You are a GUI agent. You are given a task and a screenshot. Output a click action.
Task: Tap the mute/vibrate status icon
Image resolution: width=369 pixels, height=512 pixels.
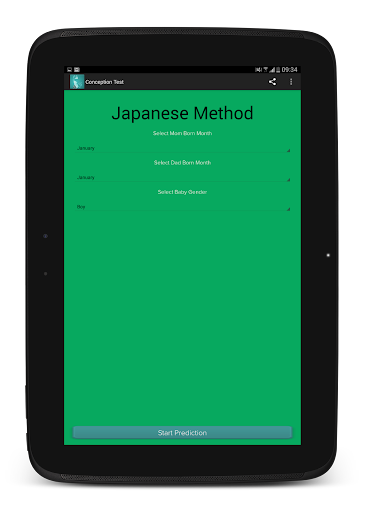point(258,70)
